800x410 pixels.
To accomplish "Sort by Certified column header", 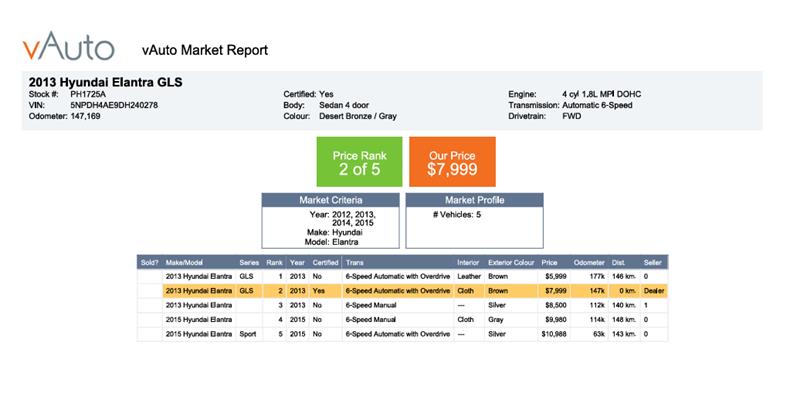I will coord(326,263).
